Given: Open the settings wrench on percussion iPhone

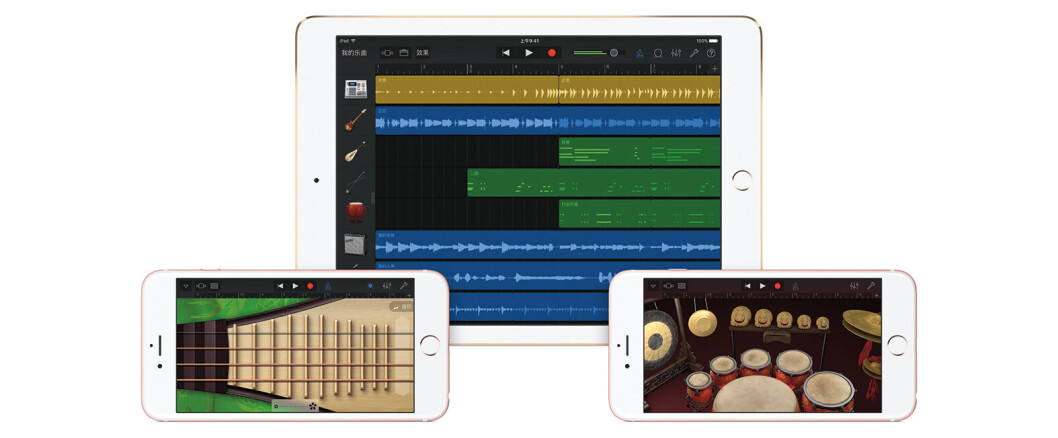Looking at the screenshot, I should click(x=870, y=286).
